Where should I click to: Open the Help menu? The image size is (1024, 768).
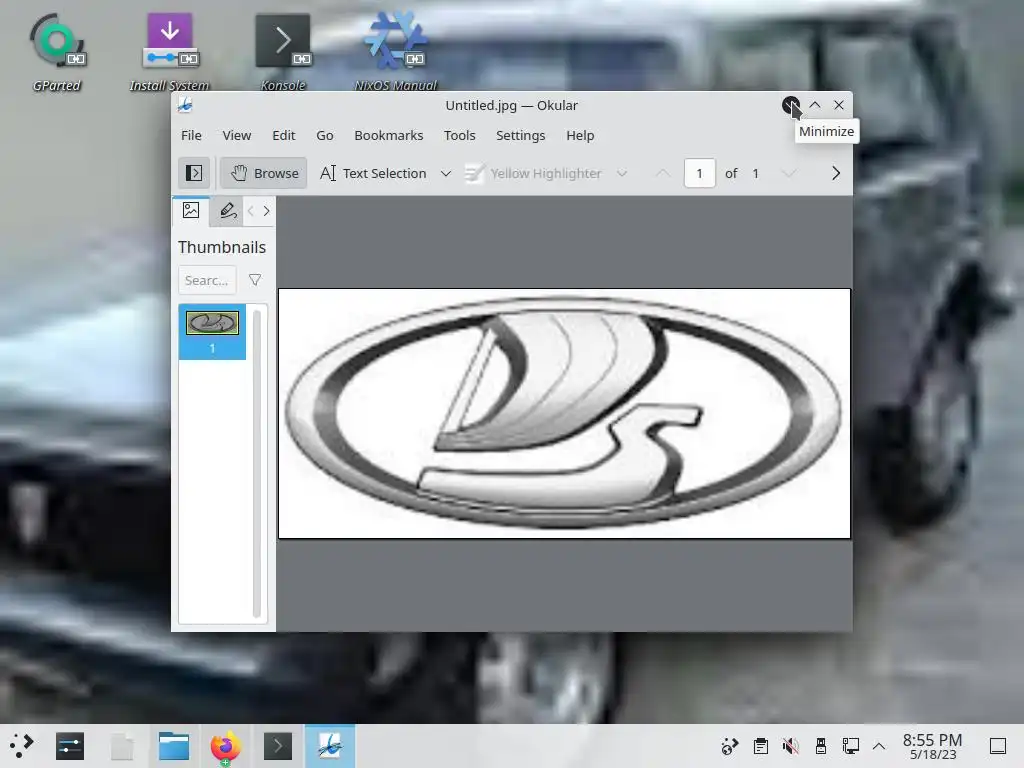coord(580,135)
